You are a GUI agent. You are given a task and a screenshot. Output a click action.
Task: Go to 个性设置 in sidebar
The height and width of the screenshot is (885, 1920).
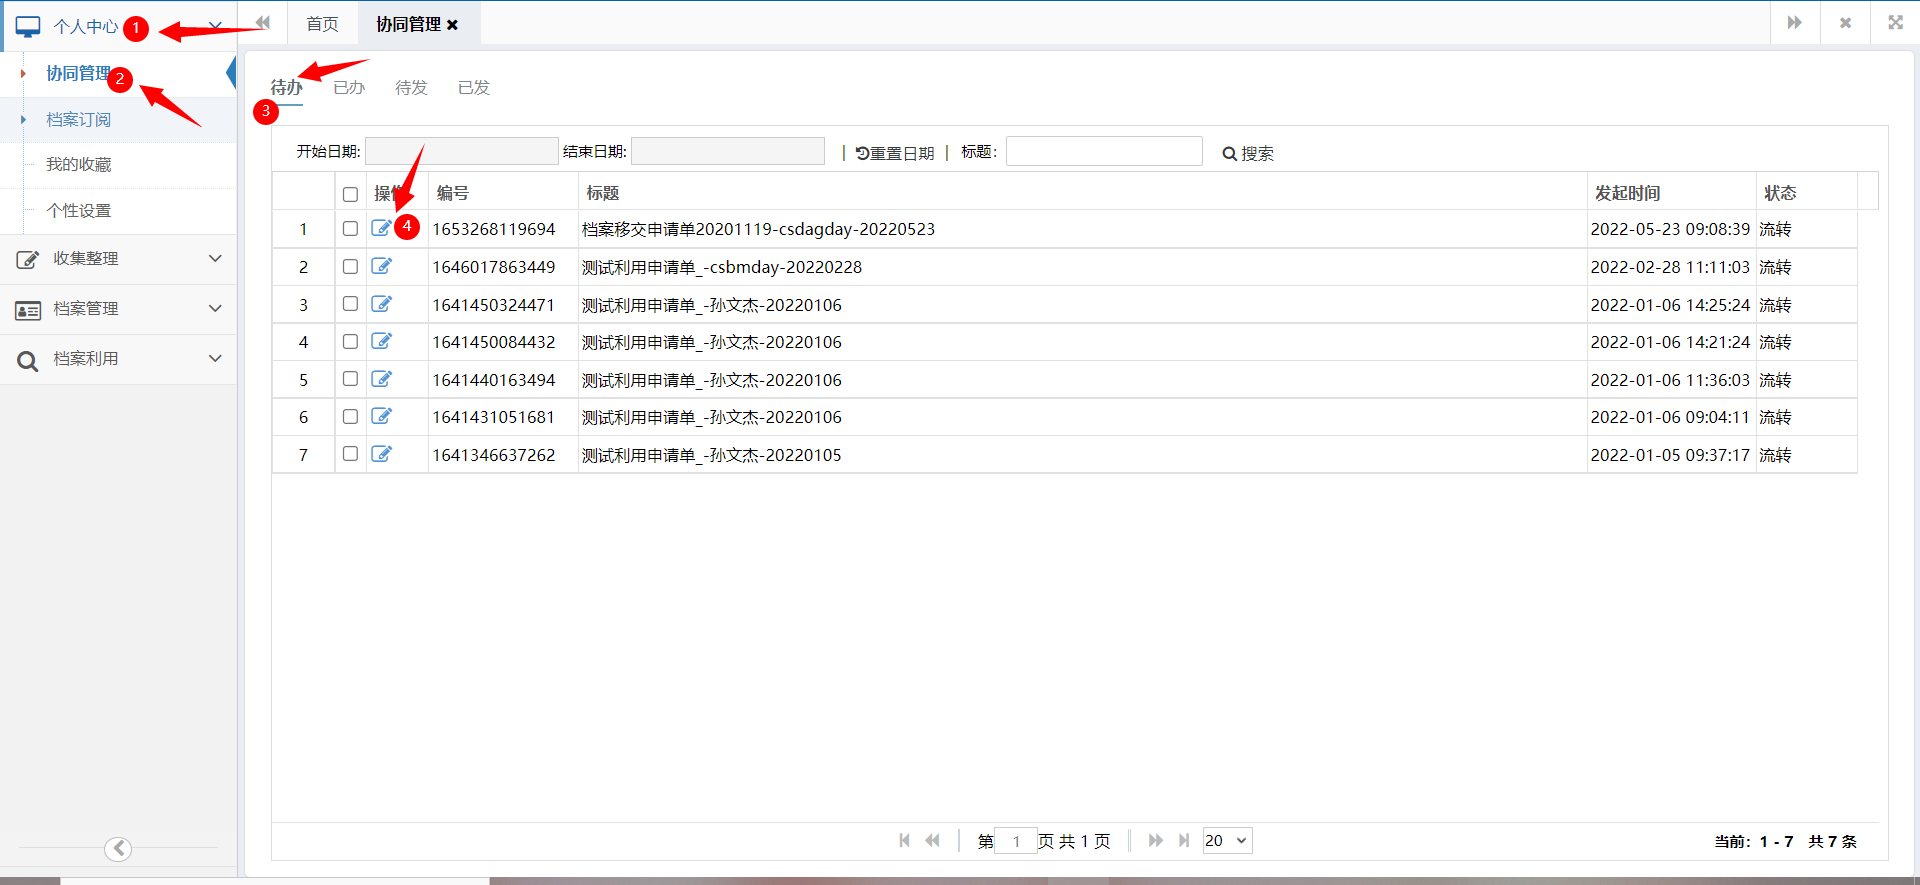tap(79, 211)
